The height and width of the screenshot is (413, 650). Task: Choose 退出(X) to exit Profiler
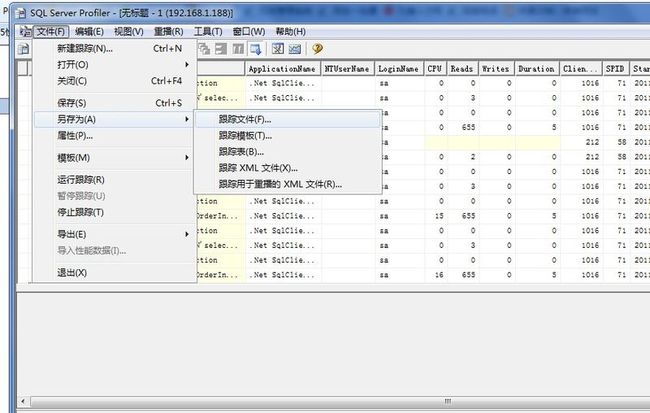(115, 272)
